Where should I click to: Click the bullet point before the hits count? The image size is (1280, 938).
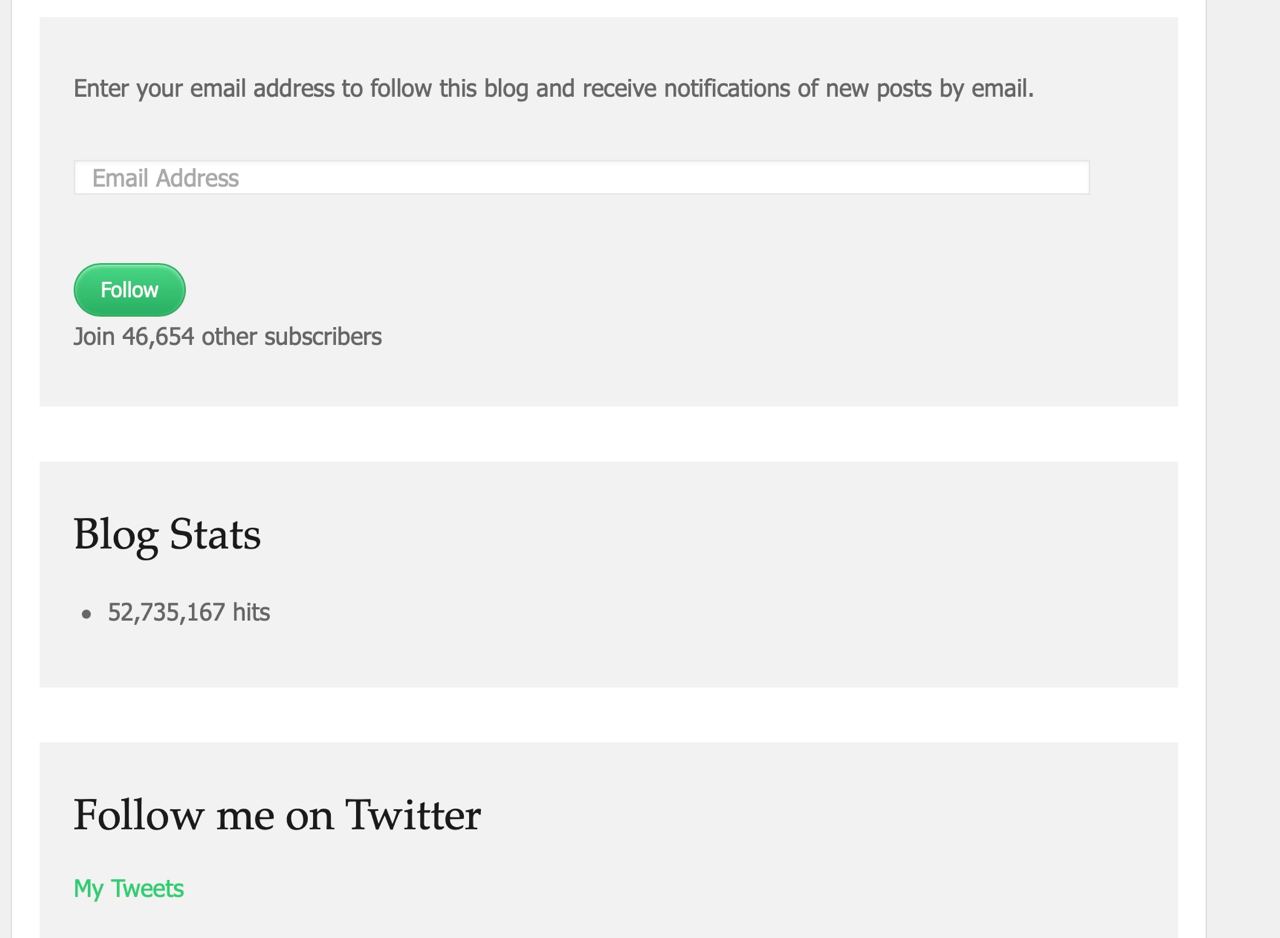click(x=86, y=614)
